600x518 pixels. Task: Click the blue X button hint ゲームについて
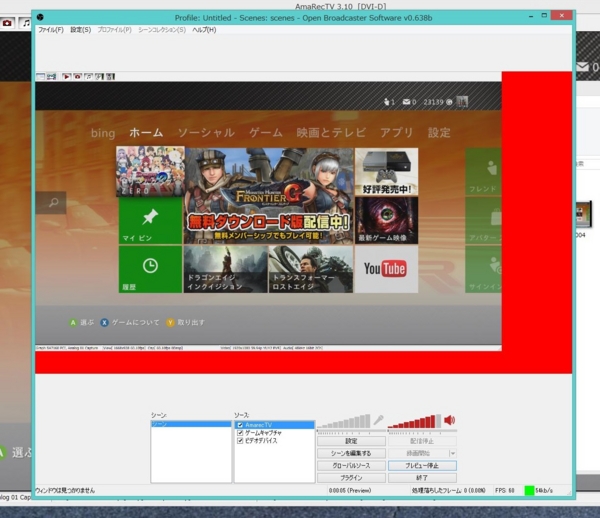point(104,323)
